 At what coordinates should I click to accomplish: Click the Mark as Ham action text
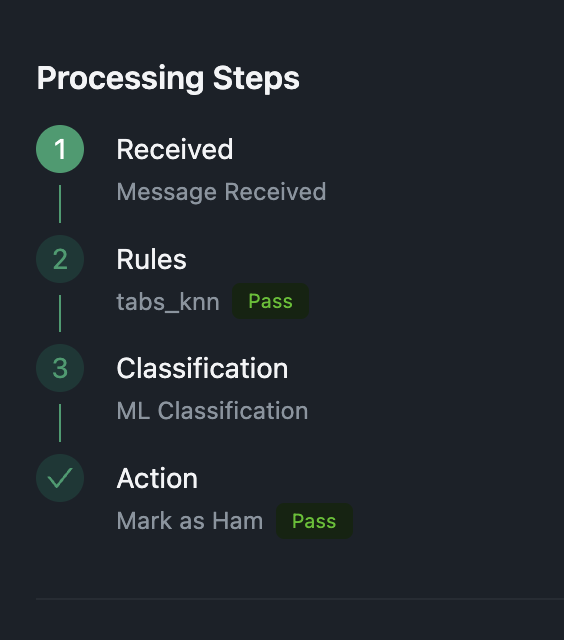click(x=190, y=521)
